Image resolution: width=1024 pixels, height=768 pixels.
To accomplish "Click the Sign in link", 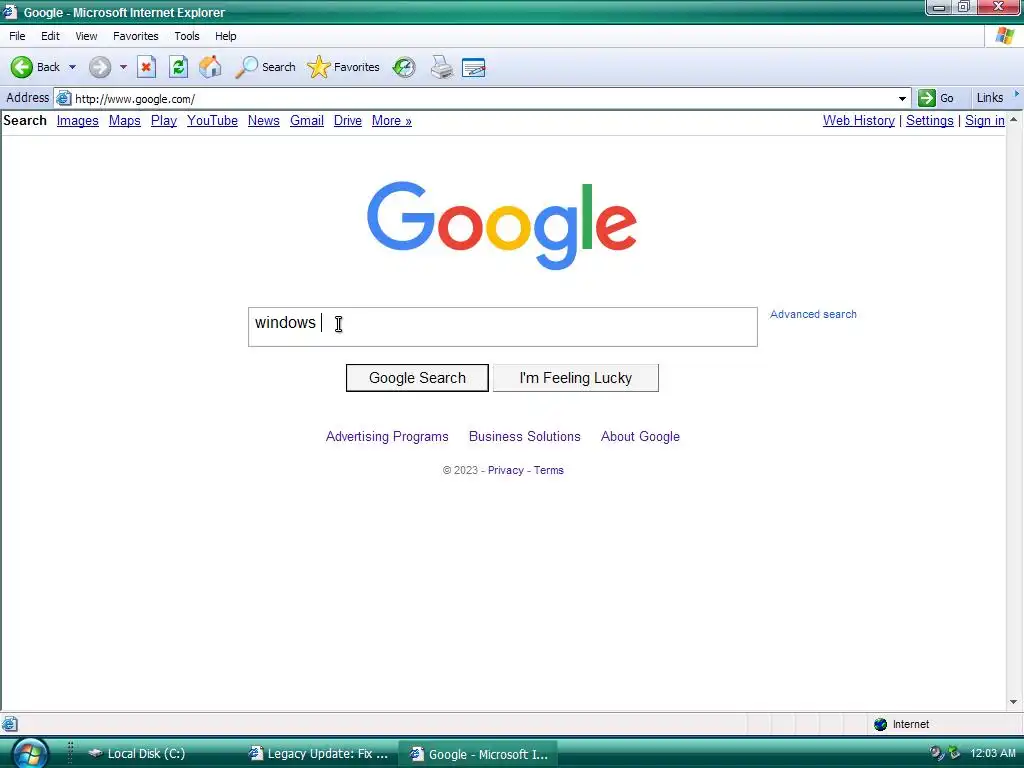I will coord(985,121).
